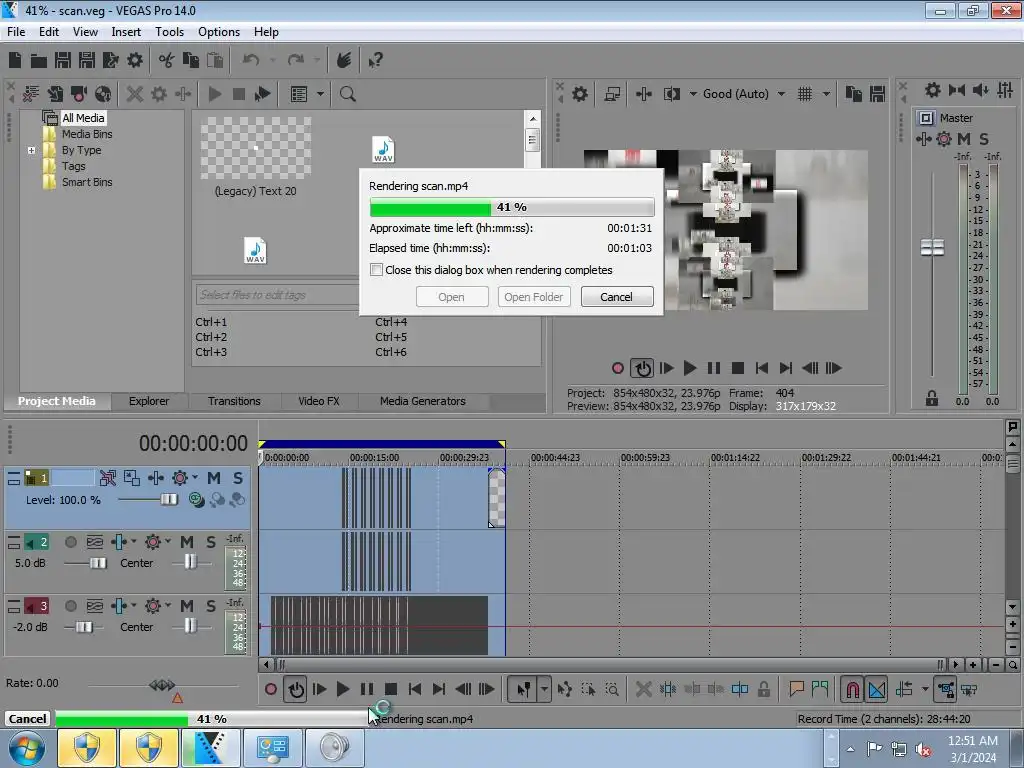
Task: Open Track 1 automation settings dropdown arrow
Action: pyautogui.click(x=195, y=477)
